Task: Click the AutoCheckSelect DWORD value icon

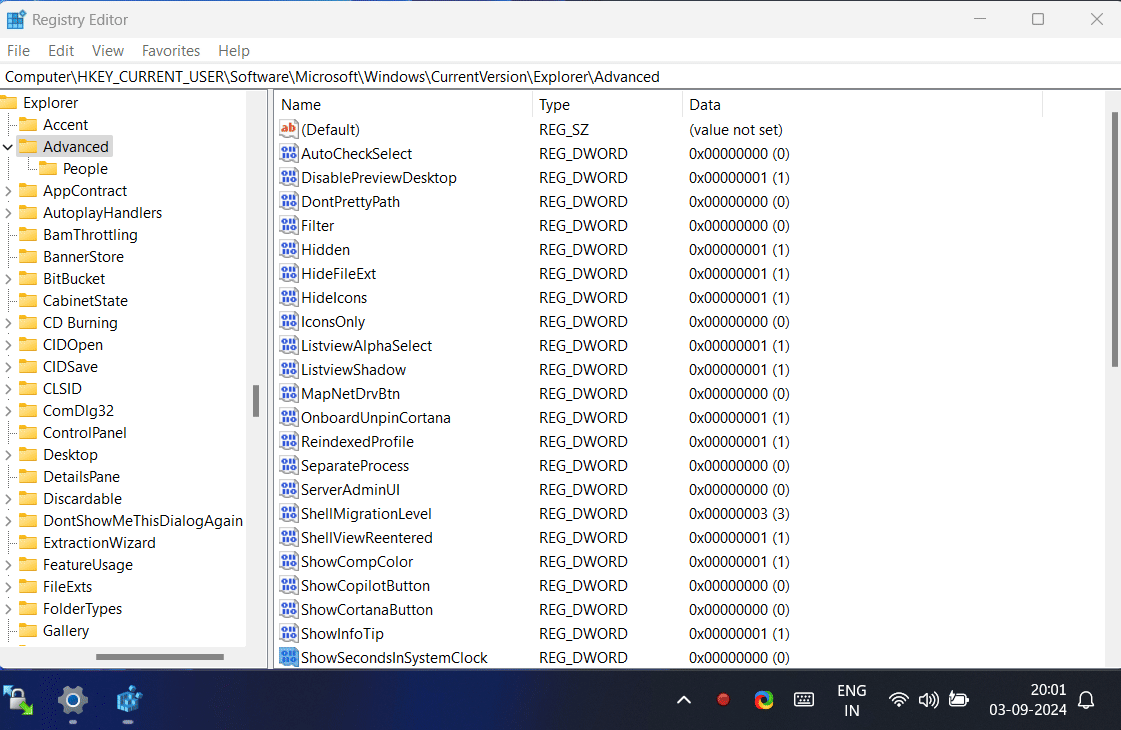Action: (x=289, y=154)
